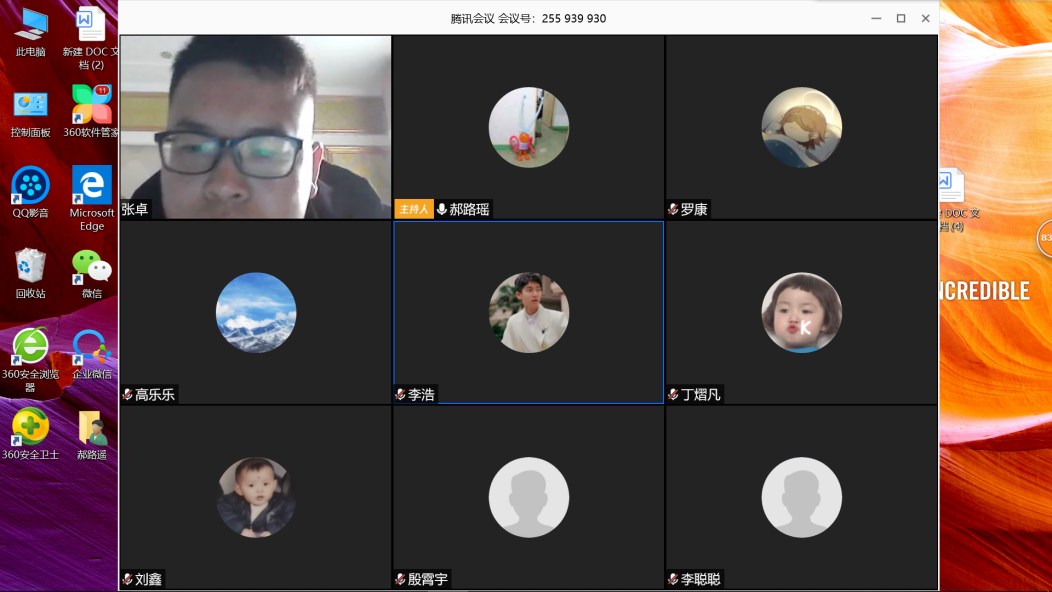The width and height of the screenshot is (1052, 592).
Task: Click the 主持人 host badge
Action: tap(413, 209)
